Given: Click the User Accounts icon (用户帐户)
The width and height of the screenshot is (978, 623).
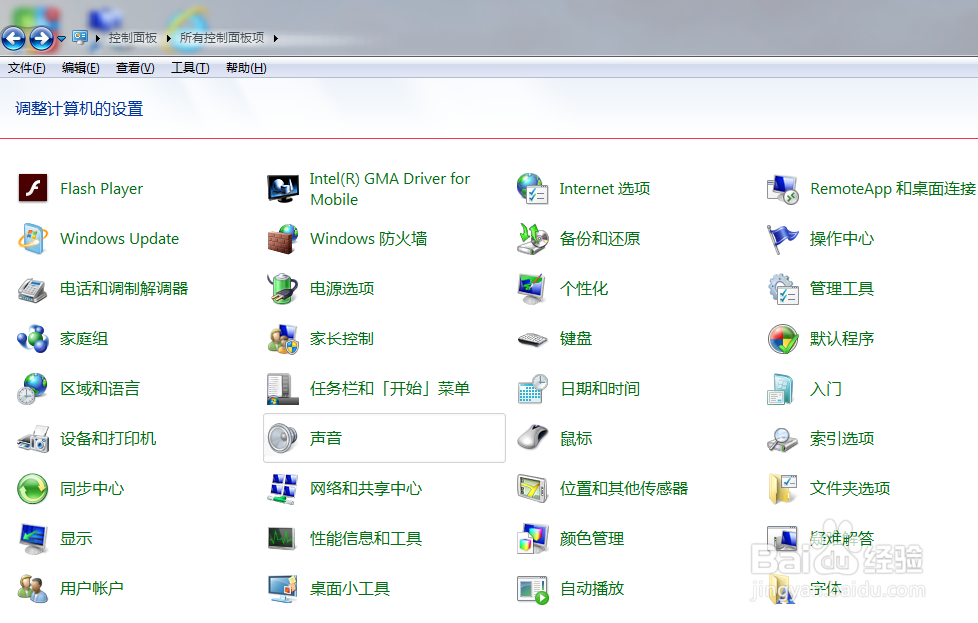Looking at the screenshot, I should [32, 589].
